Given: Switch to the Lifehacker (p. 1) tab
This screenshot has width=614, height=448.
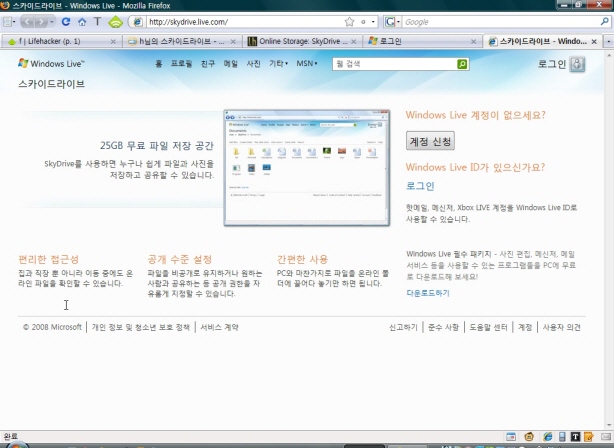Looking at the screenshot, I should coord(61,41).
